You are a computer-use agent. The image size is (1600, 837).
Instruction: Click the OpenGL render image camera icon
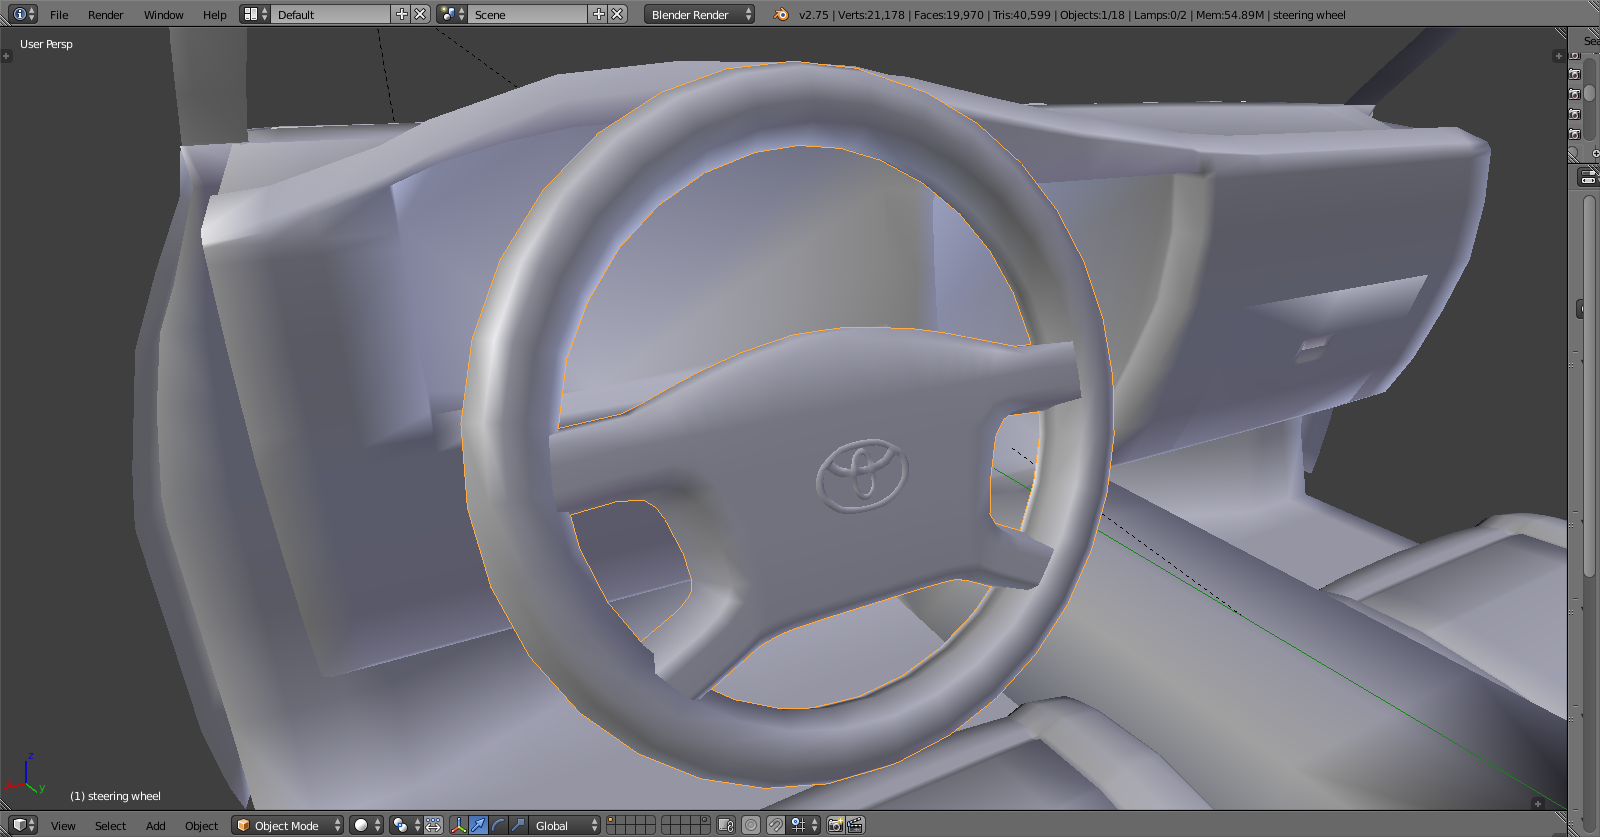(x=835, y=825)
